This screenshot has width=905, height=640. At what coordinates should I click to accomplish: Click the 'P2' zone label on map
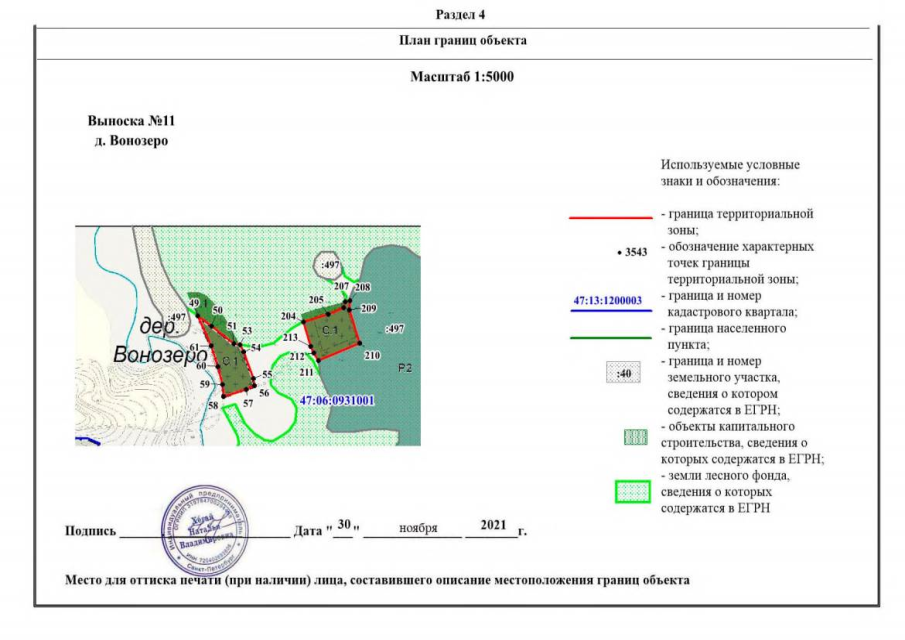pyautogui.click(x=405, y=368)
